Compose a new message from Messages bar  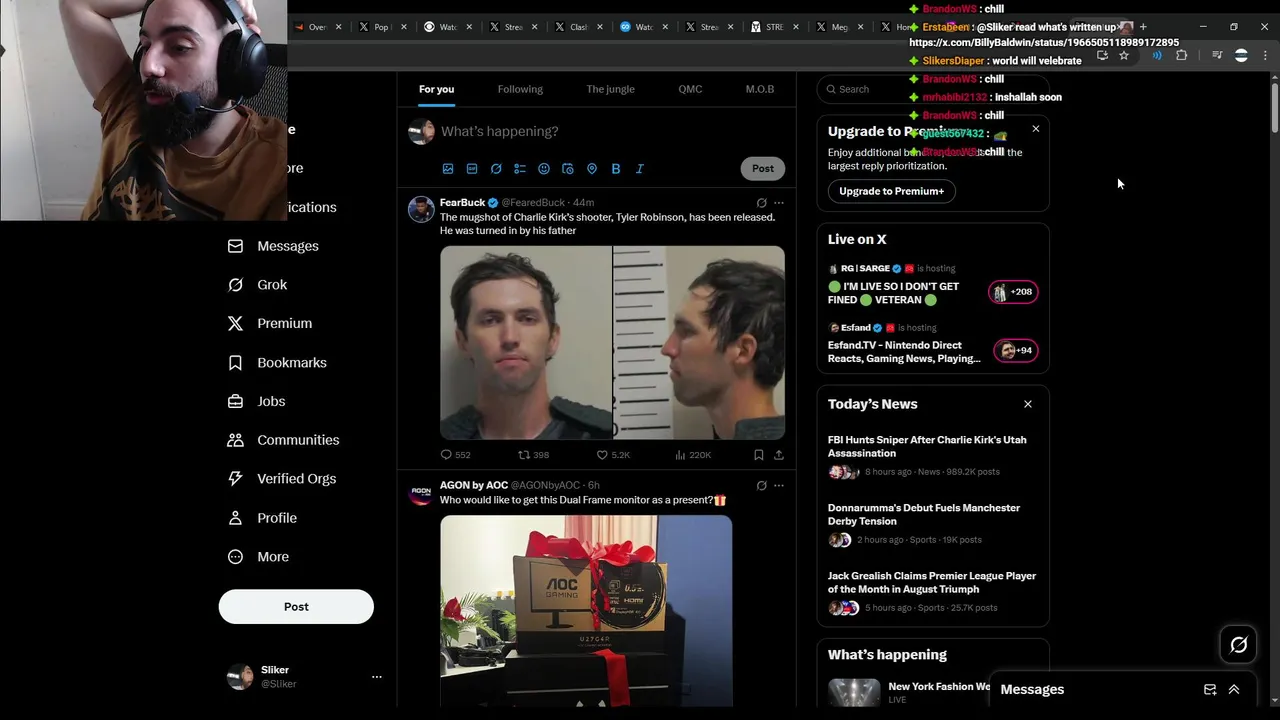pyautogui.click(x=1210, y=689)
